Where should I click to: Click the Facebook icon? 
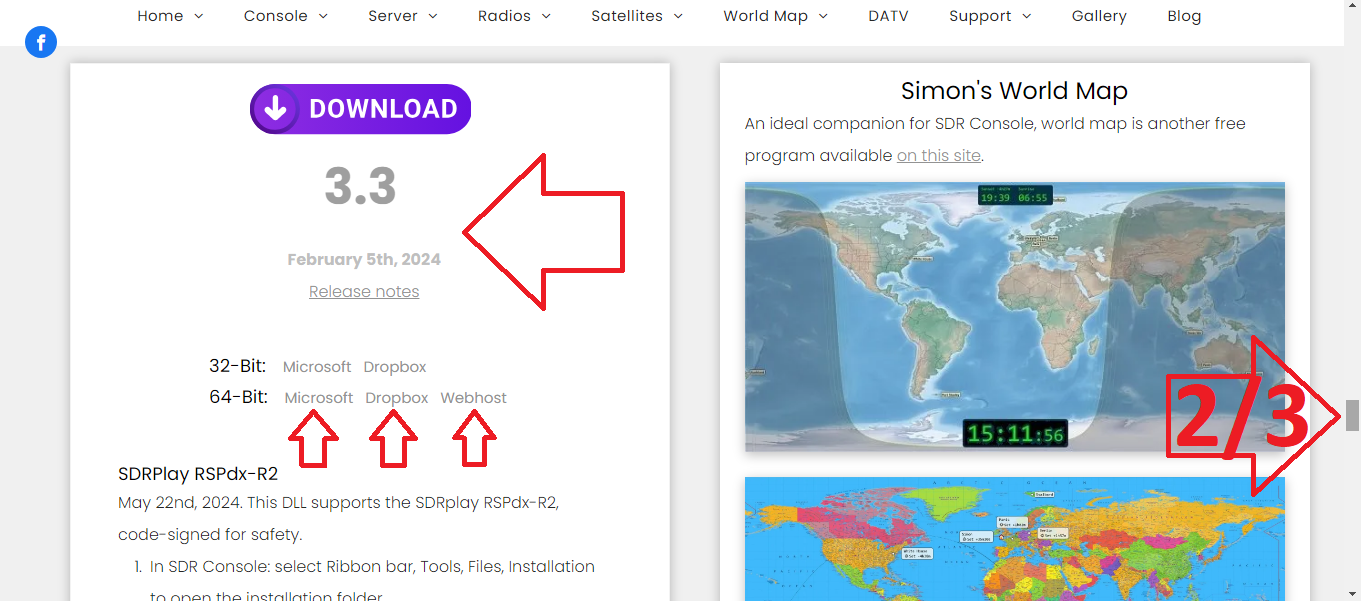(x=41, y=42)
